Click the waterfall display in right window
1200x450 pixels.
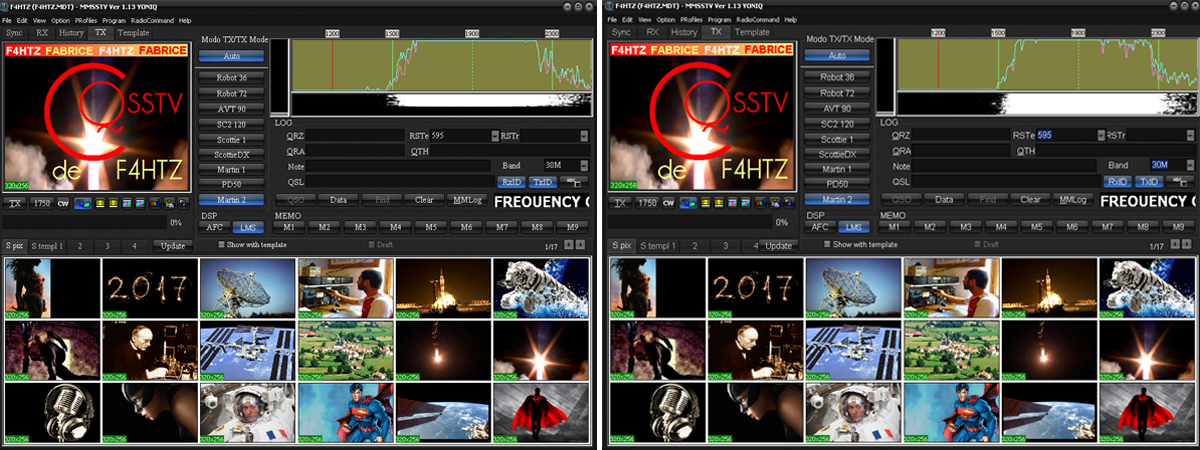click(x=1047, y=104)
